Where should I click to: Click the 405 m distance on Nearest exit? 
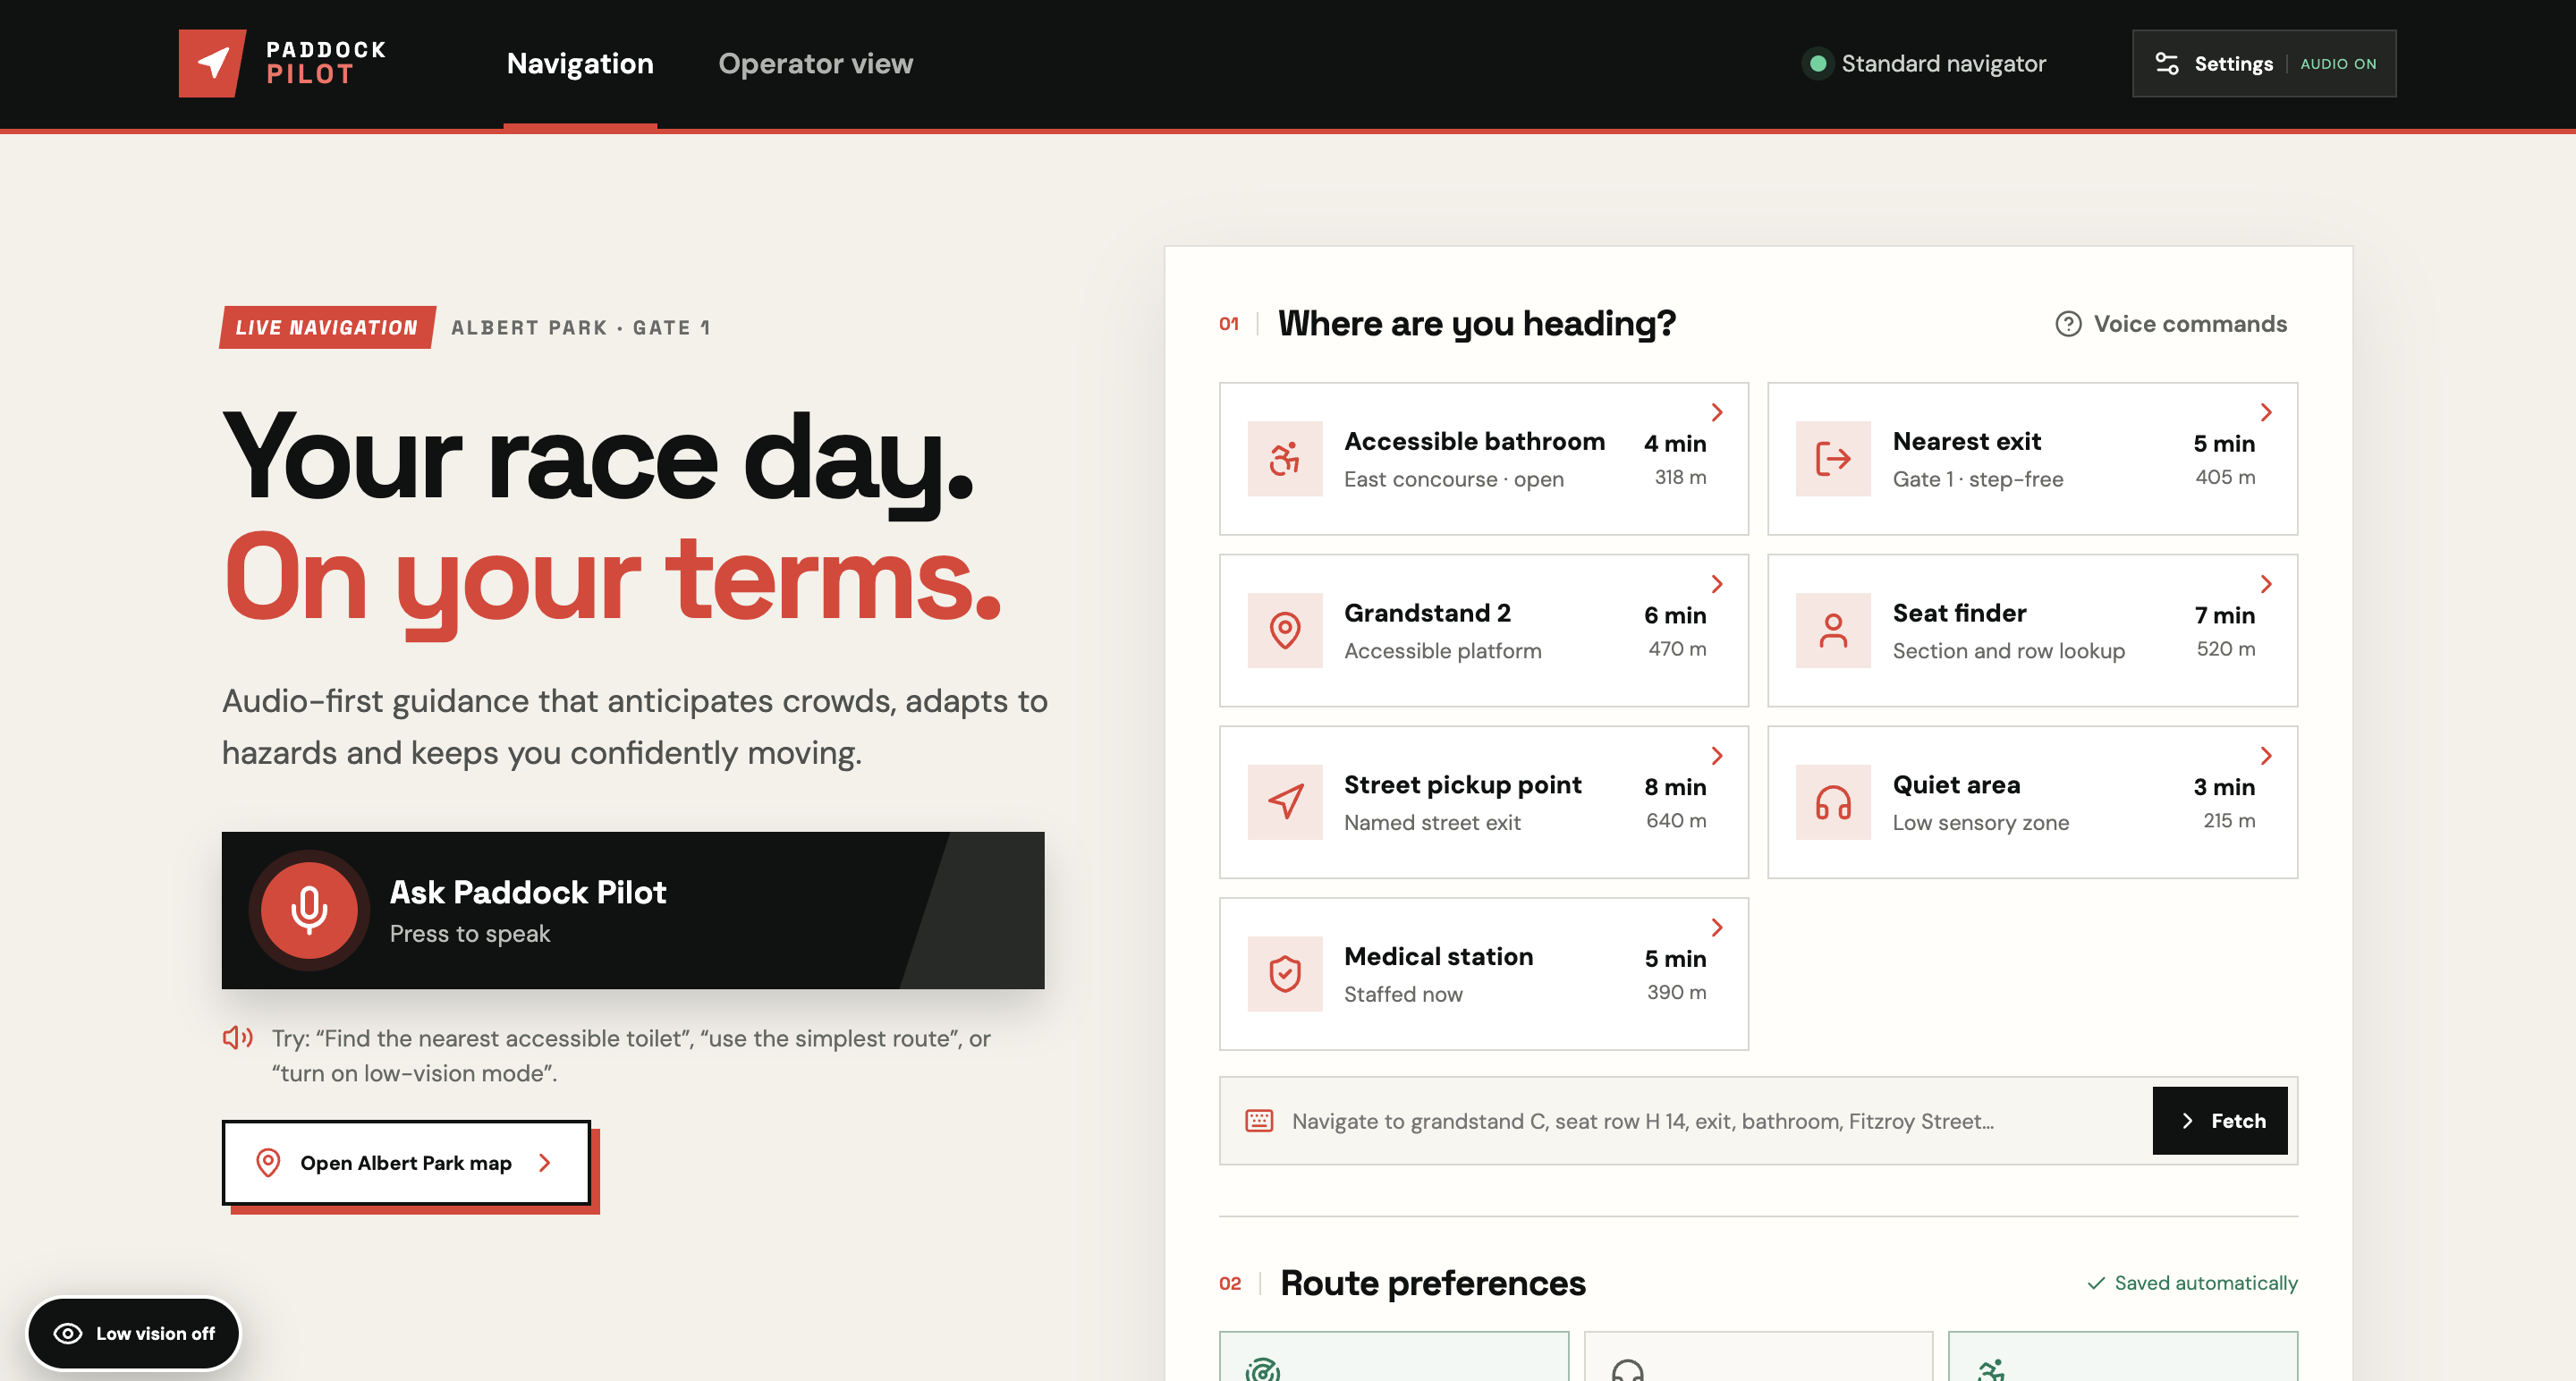click(2225, 477)
